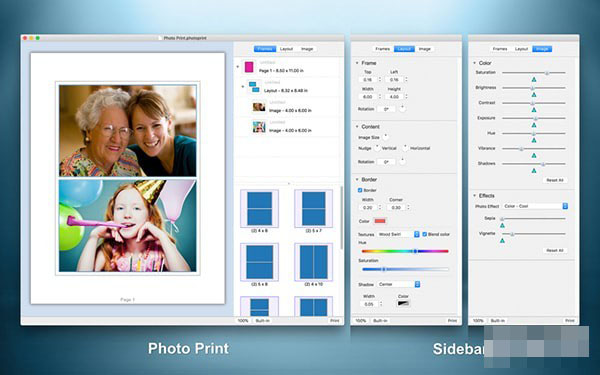The image size is (600, 375).
Task: Choose the (2) 4 x 6 layout template
Action: pos(259,209)
